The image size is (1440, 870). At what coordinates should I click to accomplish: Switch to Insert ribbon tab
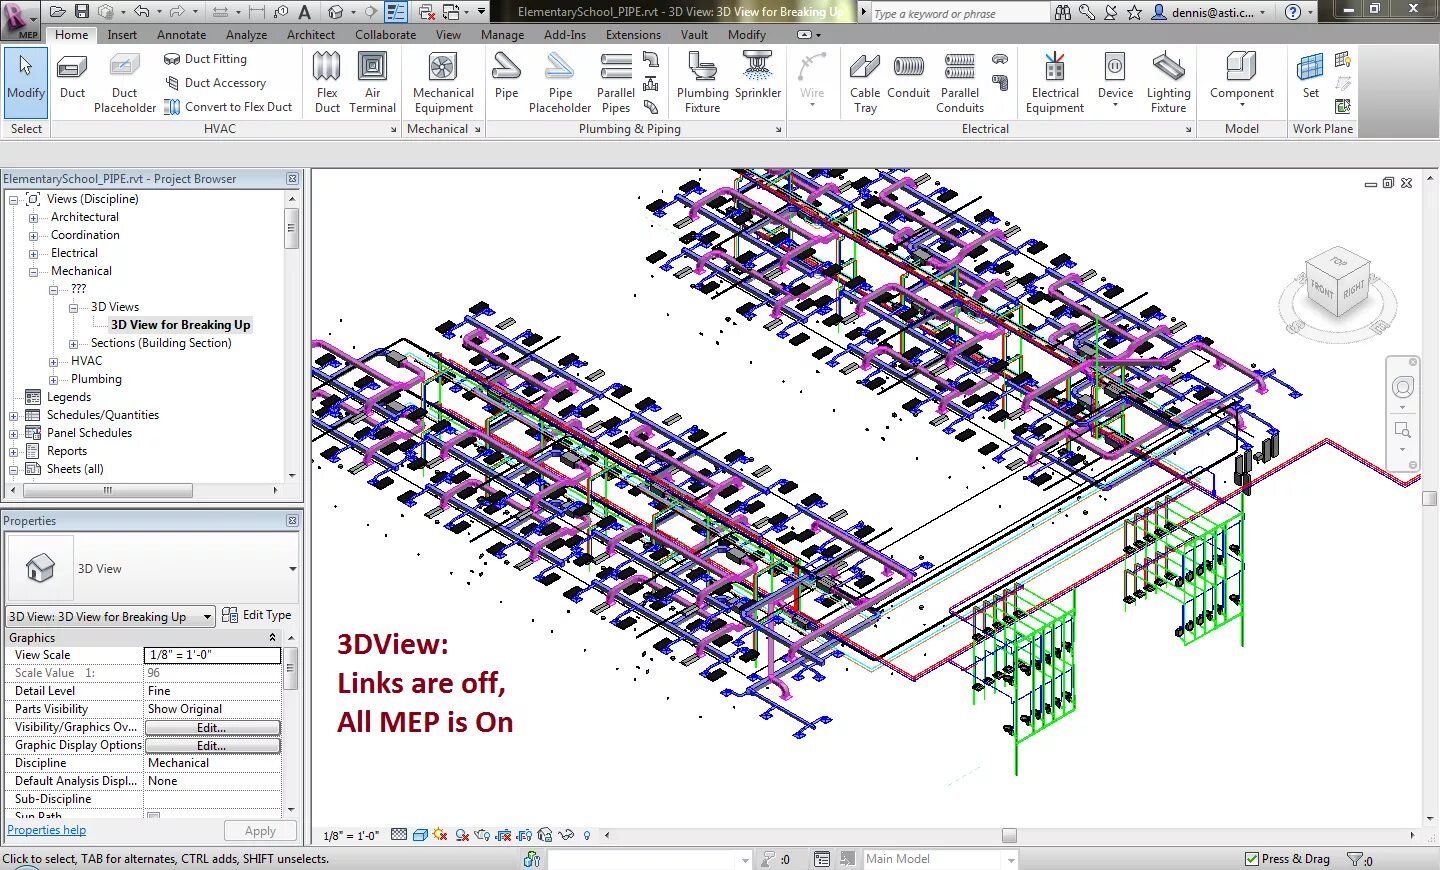click(122, 35)
